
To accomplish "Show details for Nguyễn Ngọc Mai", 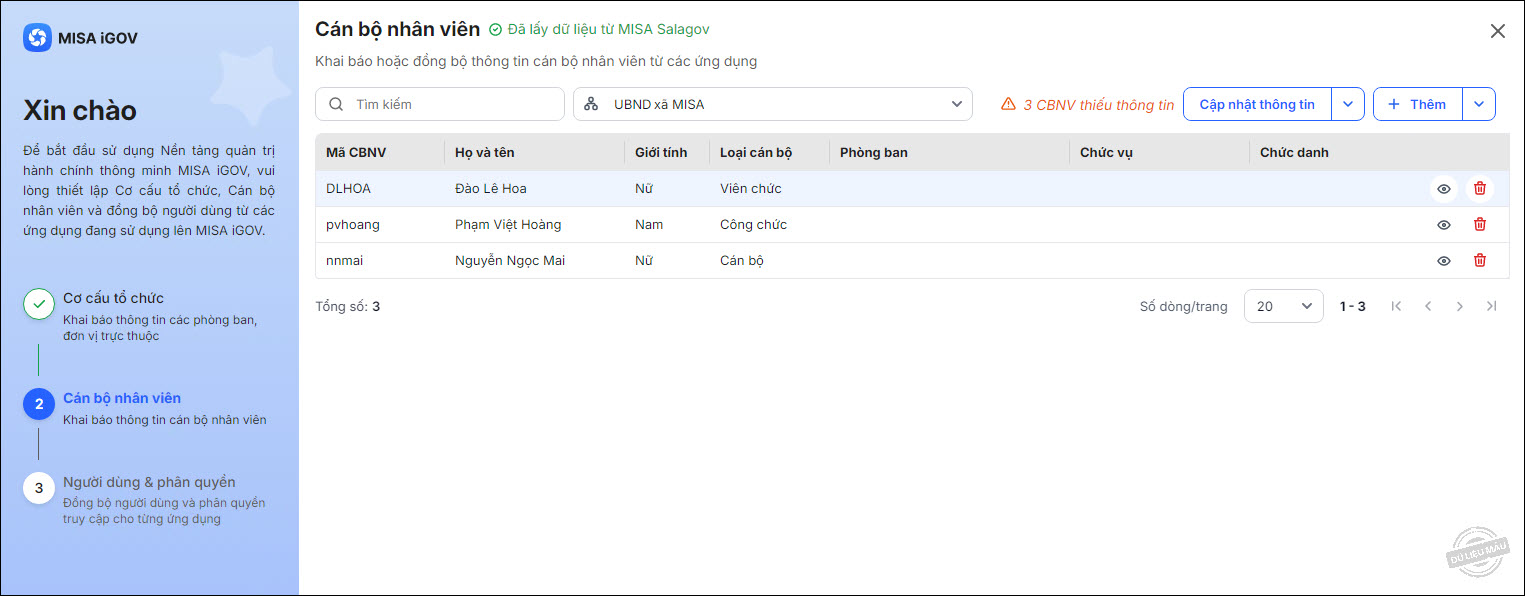I will click(x=1444, y=260).
